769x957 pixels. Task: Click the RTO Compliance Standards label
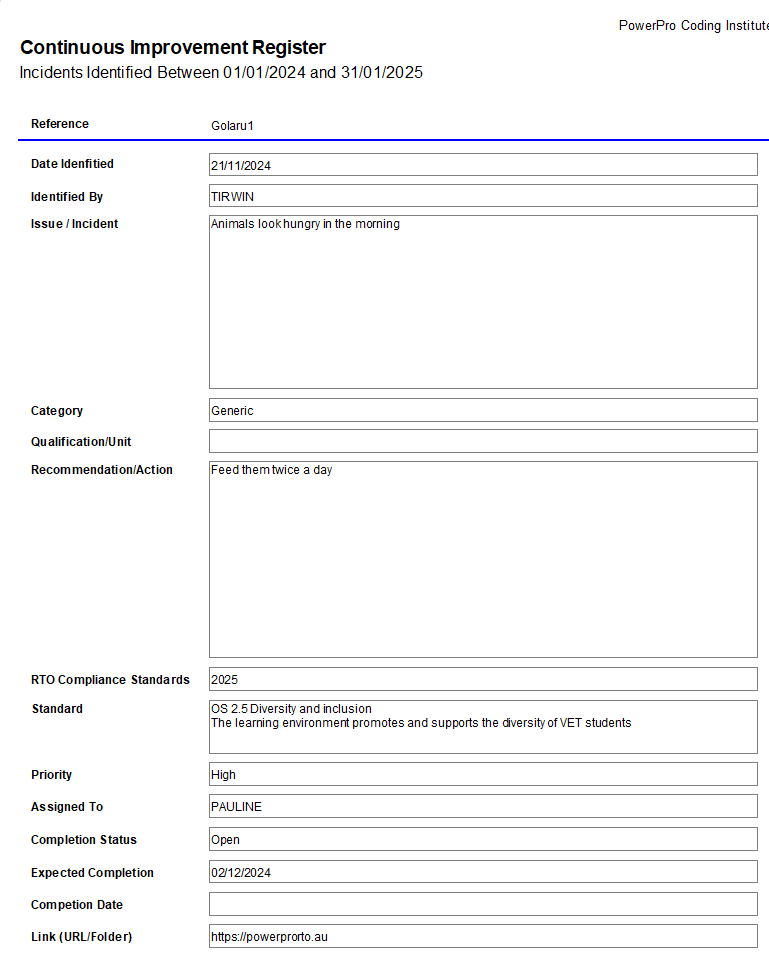110,680
